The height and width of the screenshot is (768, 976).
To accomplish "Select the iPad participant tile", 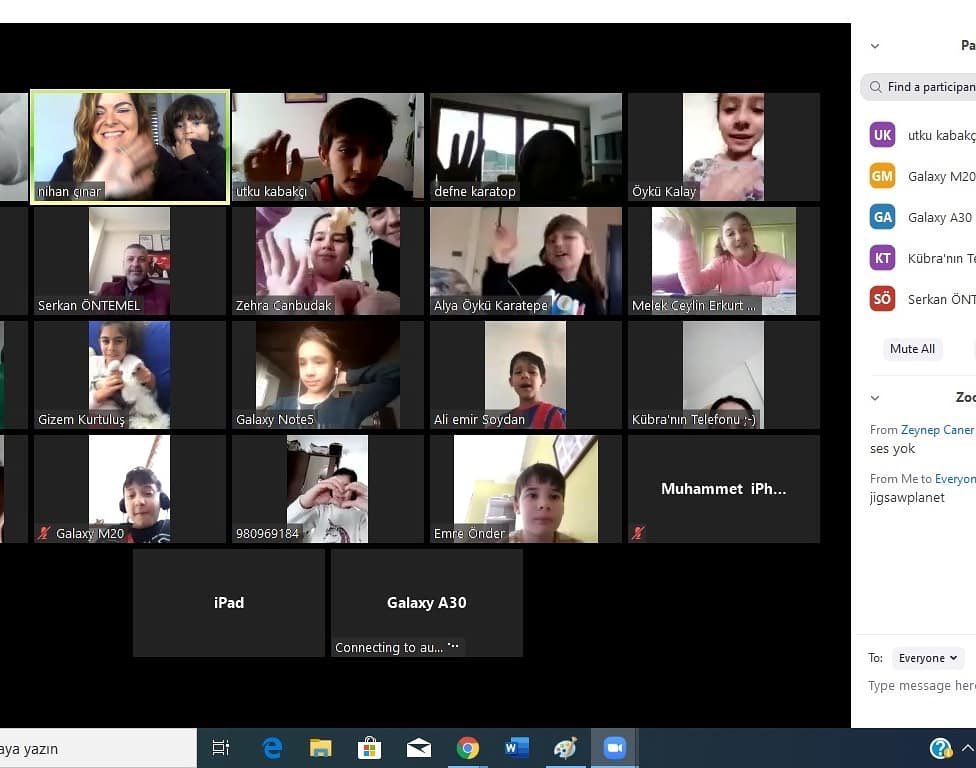I will (x=229, y=602).
